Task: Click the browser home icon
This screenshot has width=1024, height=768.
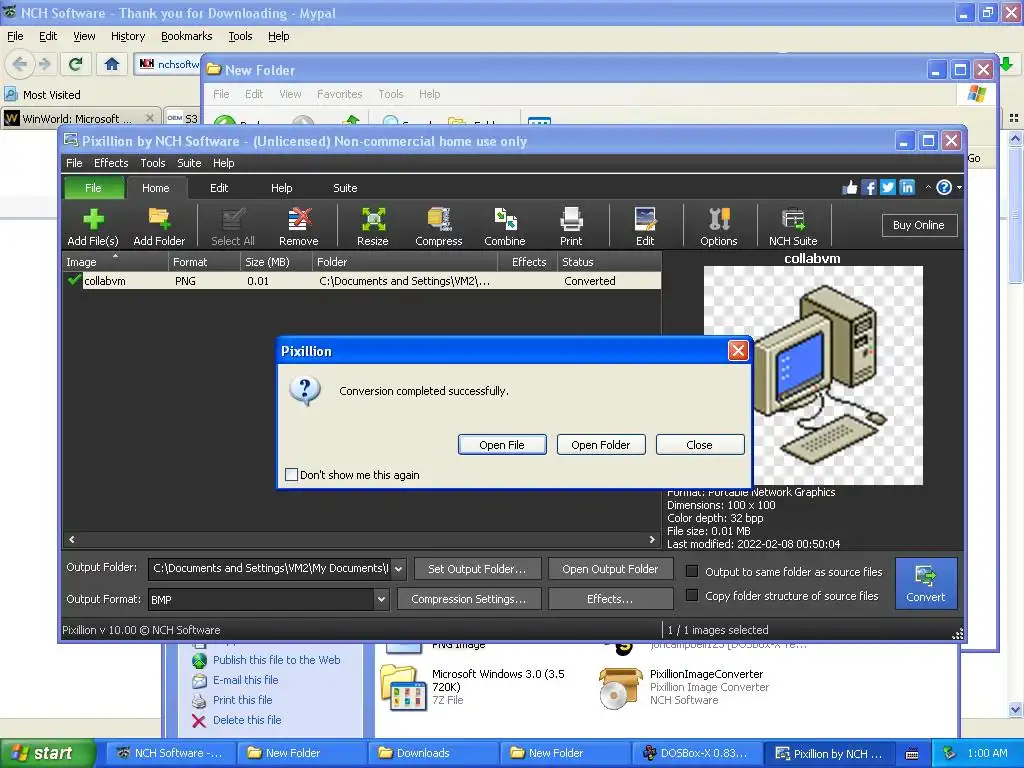Action: coord(112,64)
